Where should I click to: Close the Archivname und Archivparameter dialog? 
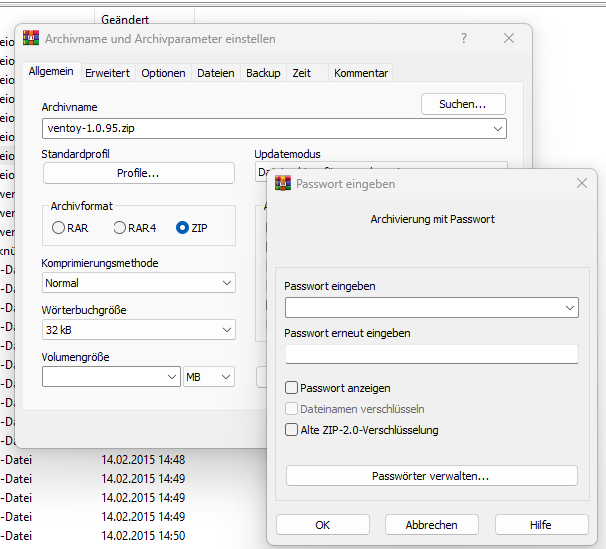[509, 38]
